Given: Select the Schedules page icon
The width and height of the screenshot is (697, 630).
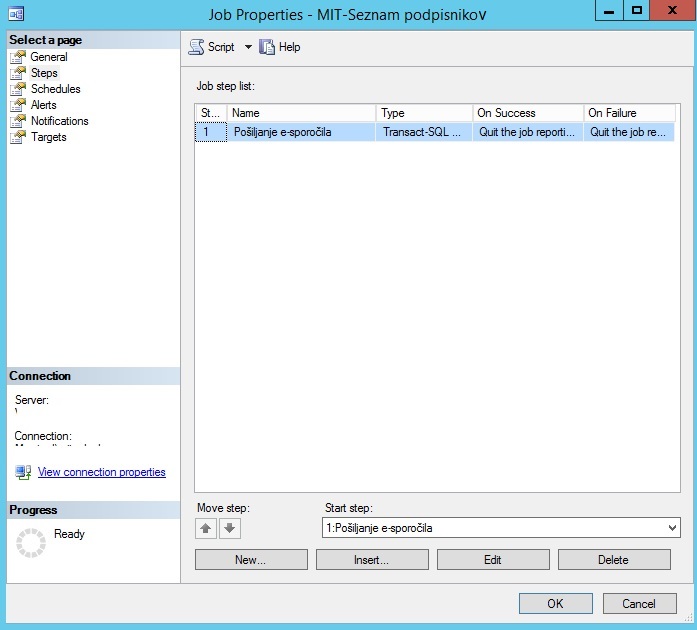Looking at the screenshot, I should pos(18,89).
